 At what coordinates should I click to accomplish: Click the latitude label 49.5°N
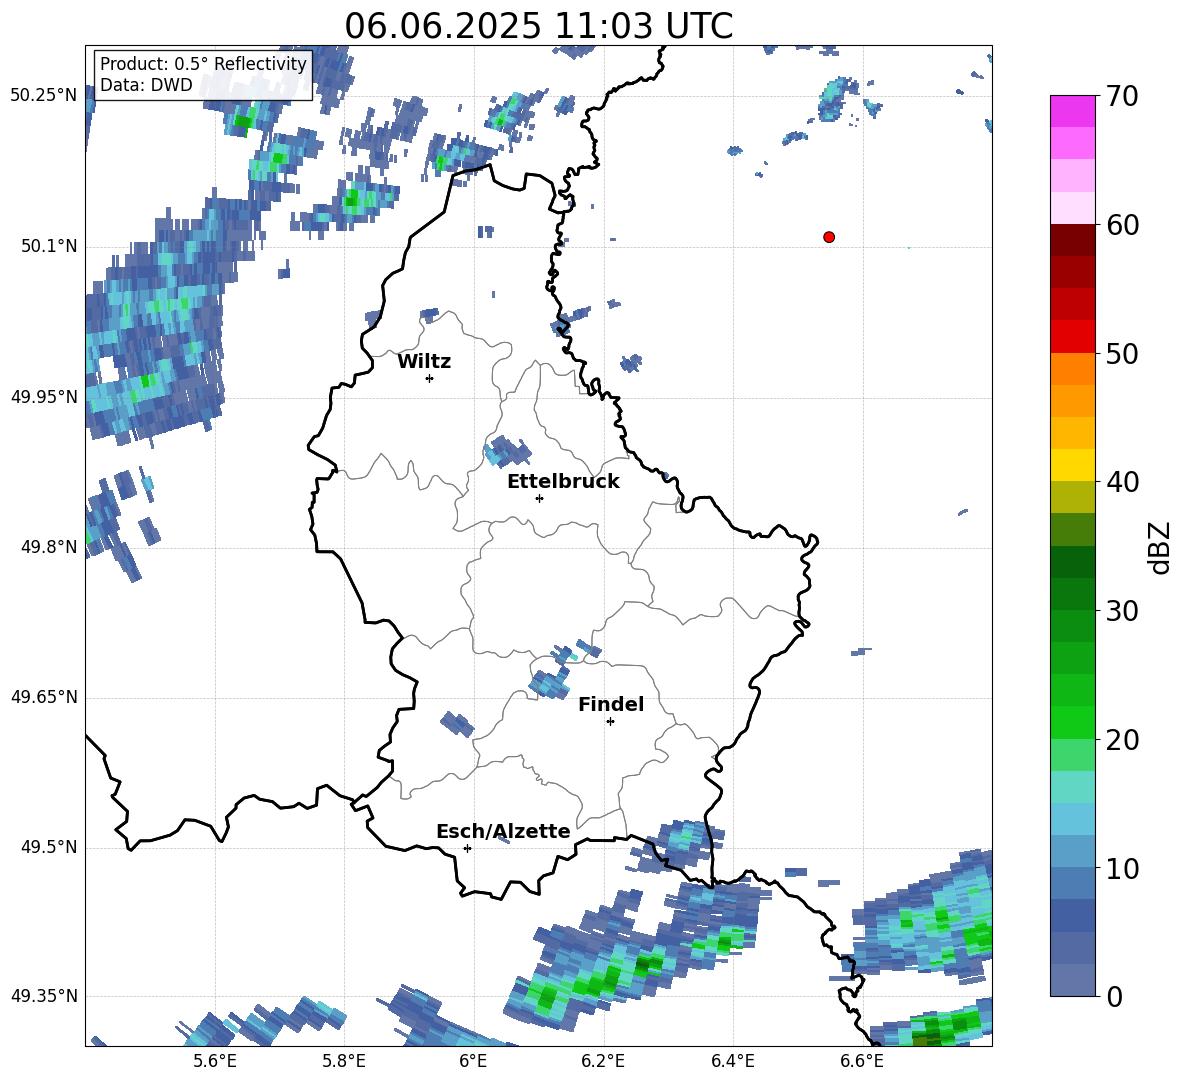pyautogui.click(x=49, y=847)
